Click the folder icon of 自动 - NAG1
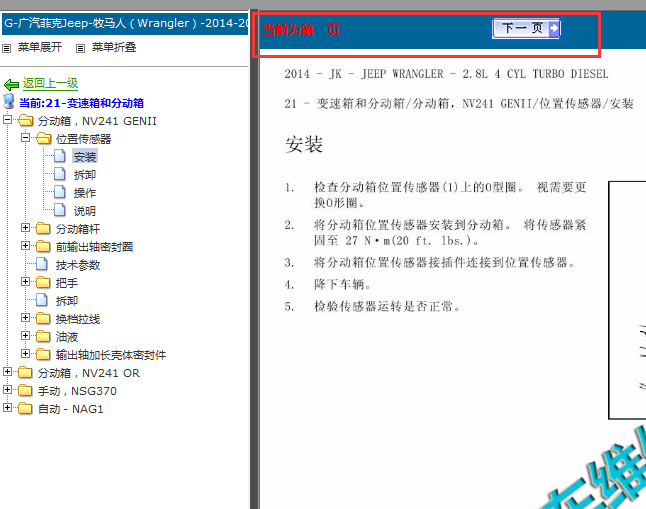 coord(26,408)
